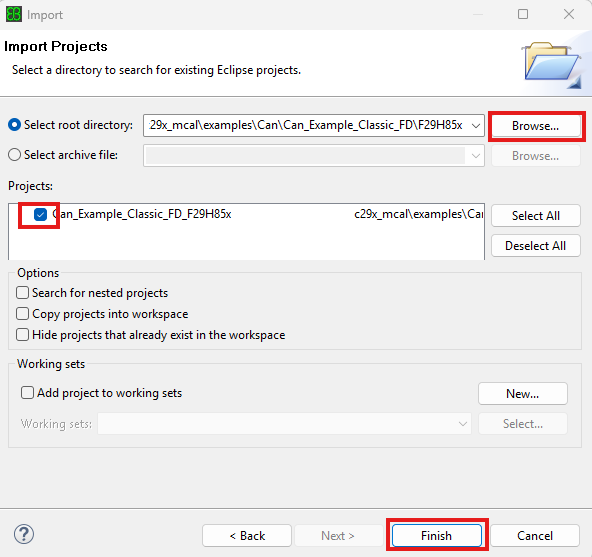Viewport: 592px width, 557px height.
Task: Uncheck Can_Example_Classic_FD_F29H85x project checkbox
Action: [40, 214]
